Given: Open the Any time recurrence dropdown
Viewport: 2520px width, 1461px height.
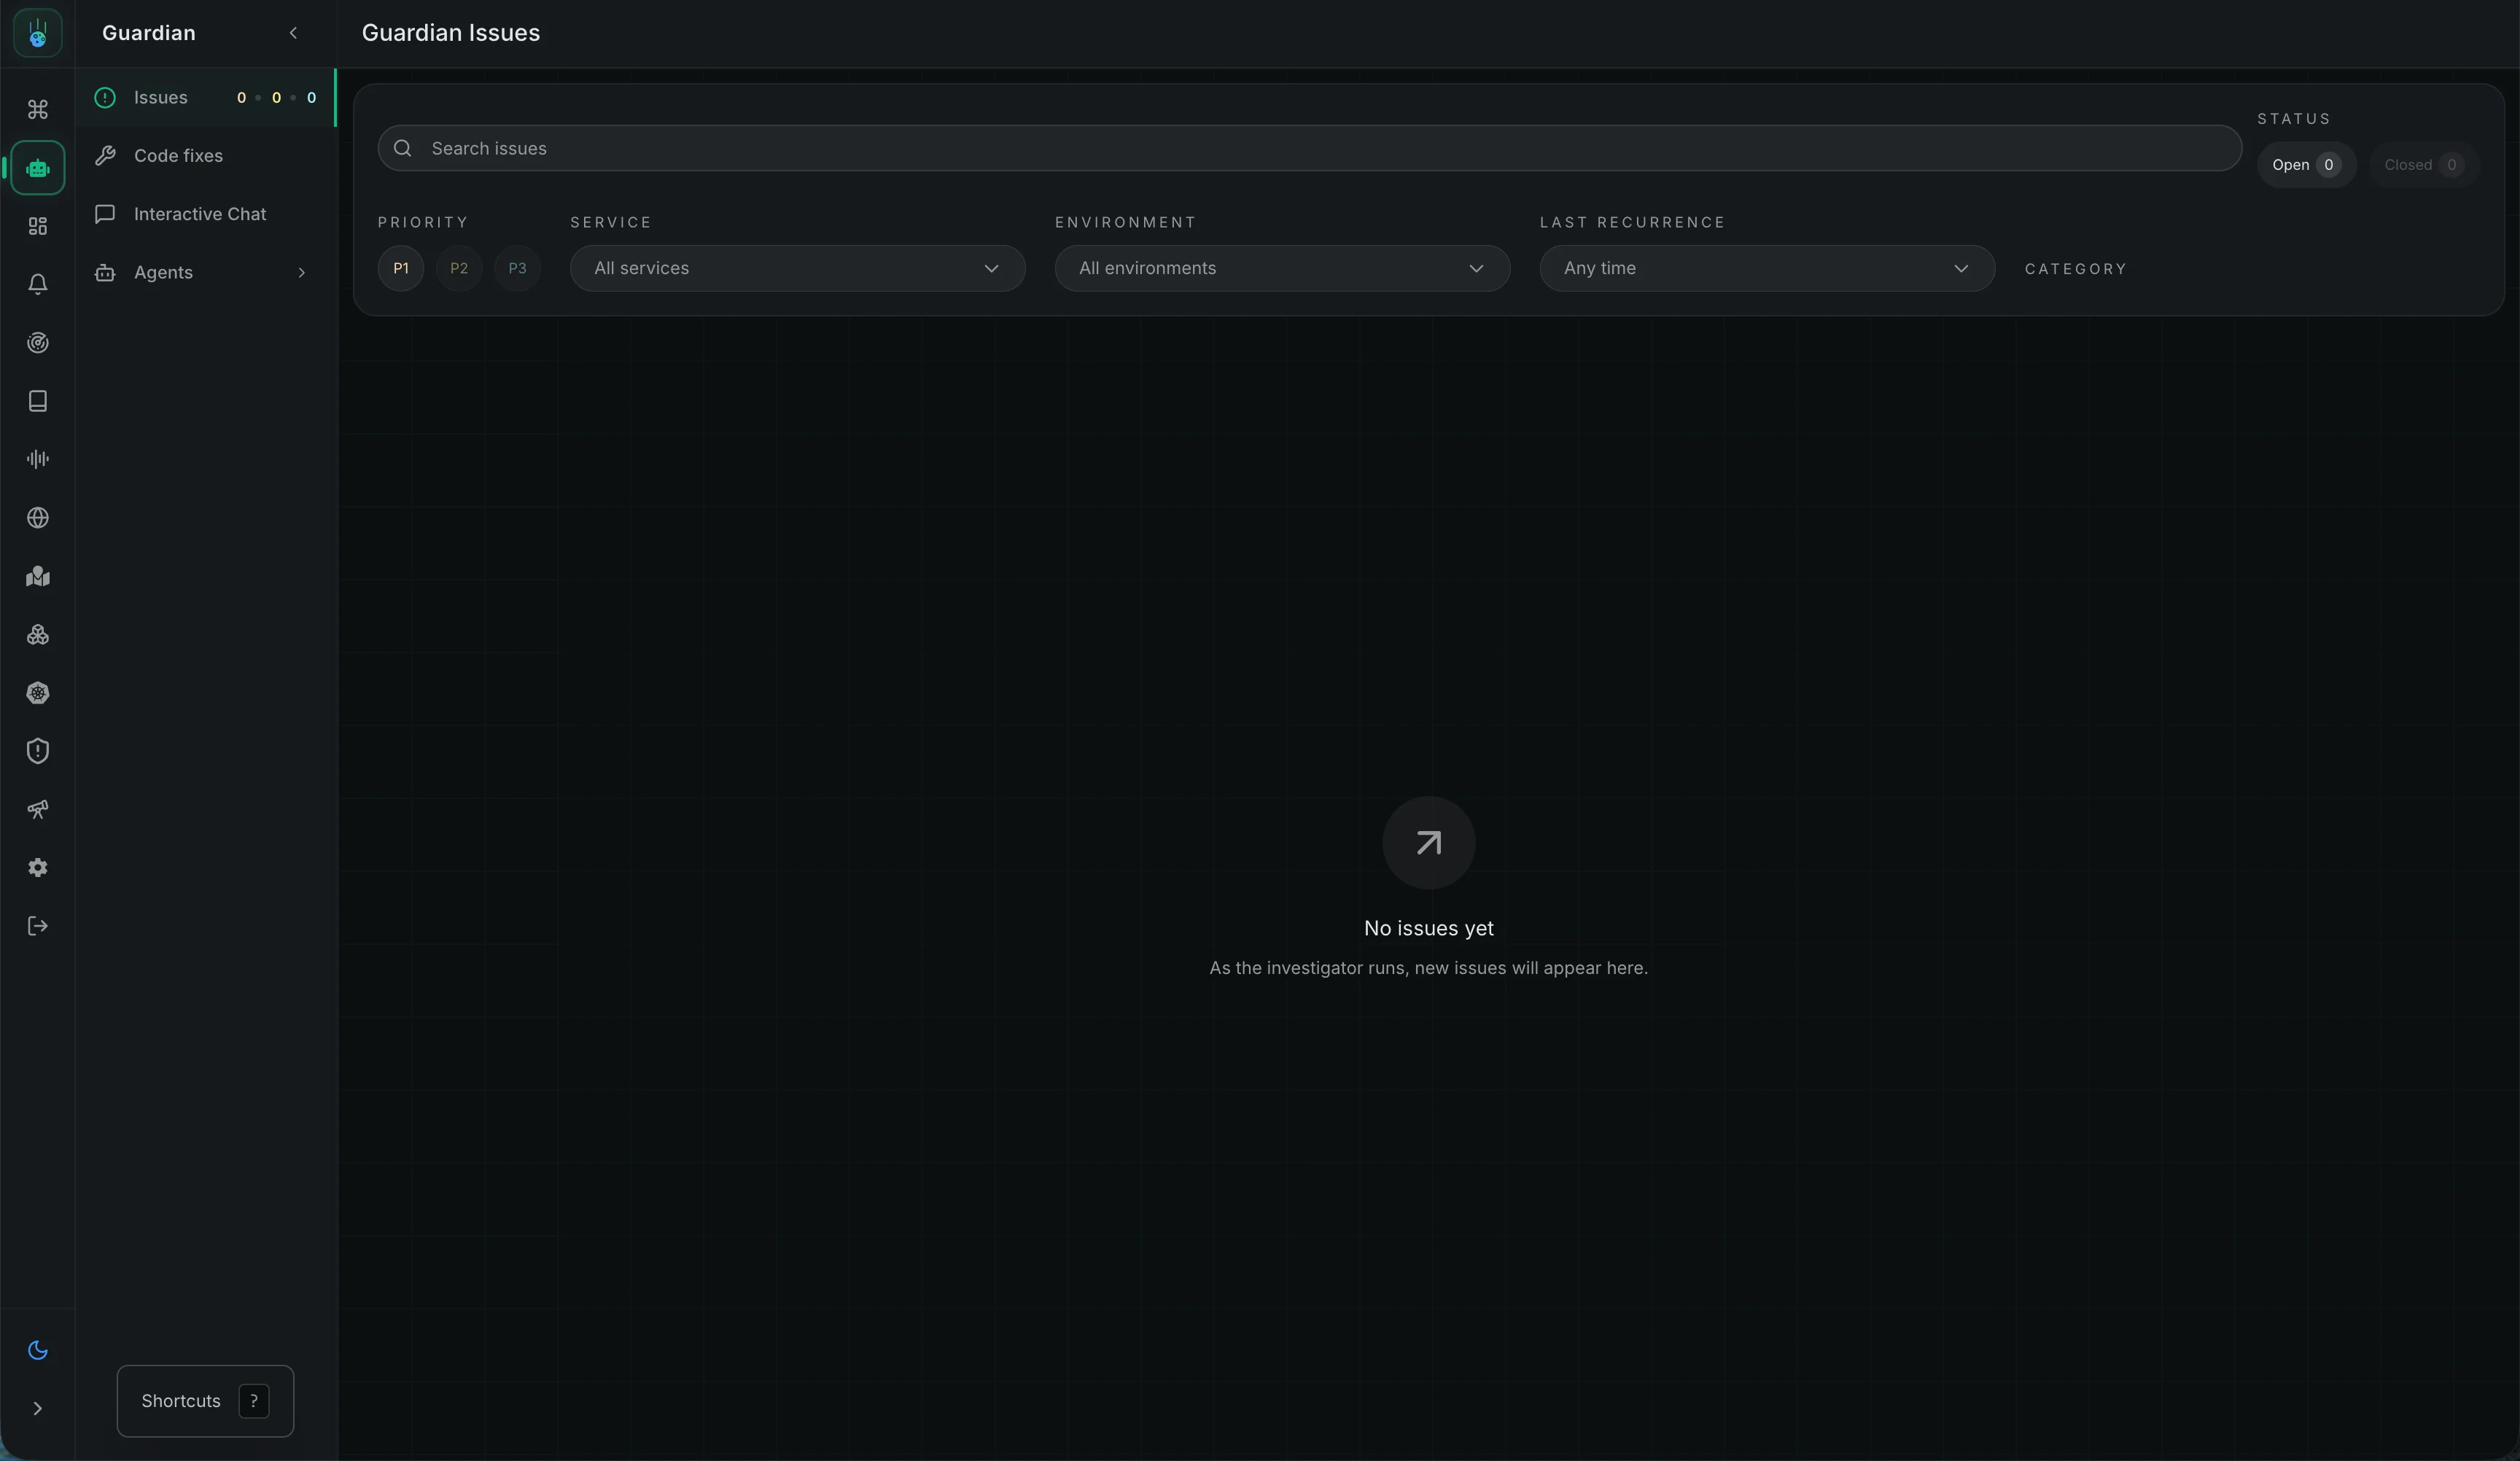Looking at the screenshot, I should 1767,268.
